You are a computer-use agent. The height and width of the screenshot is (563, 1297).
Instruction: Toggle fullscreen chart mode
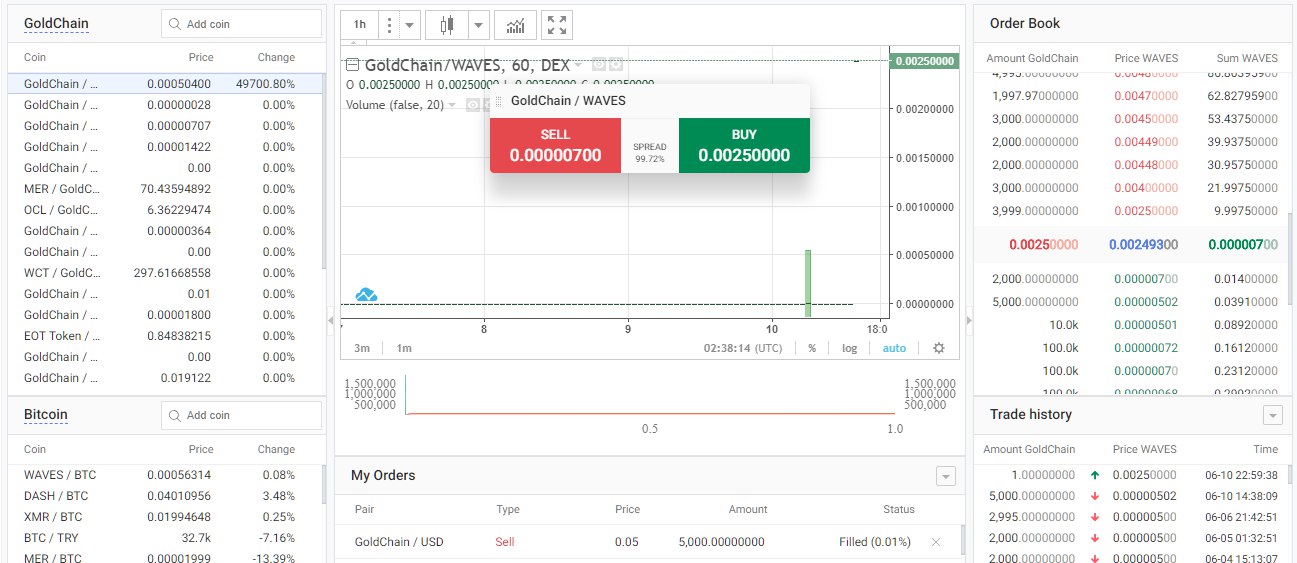(x=558, y=24)
